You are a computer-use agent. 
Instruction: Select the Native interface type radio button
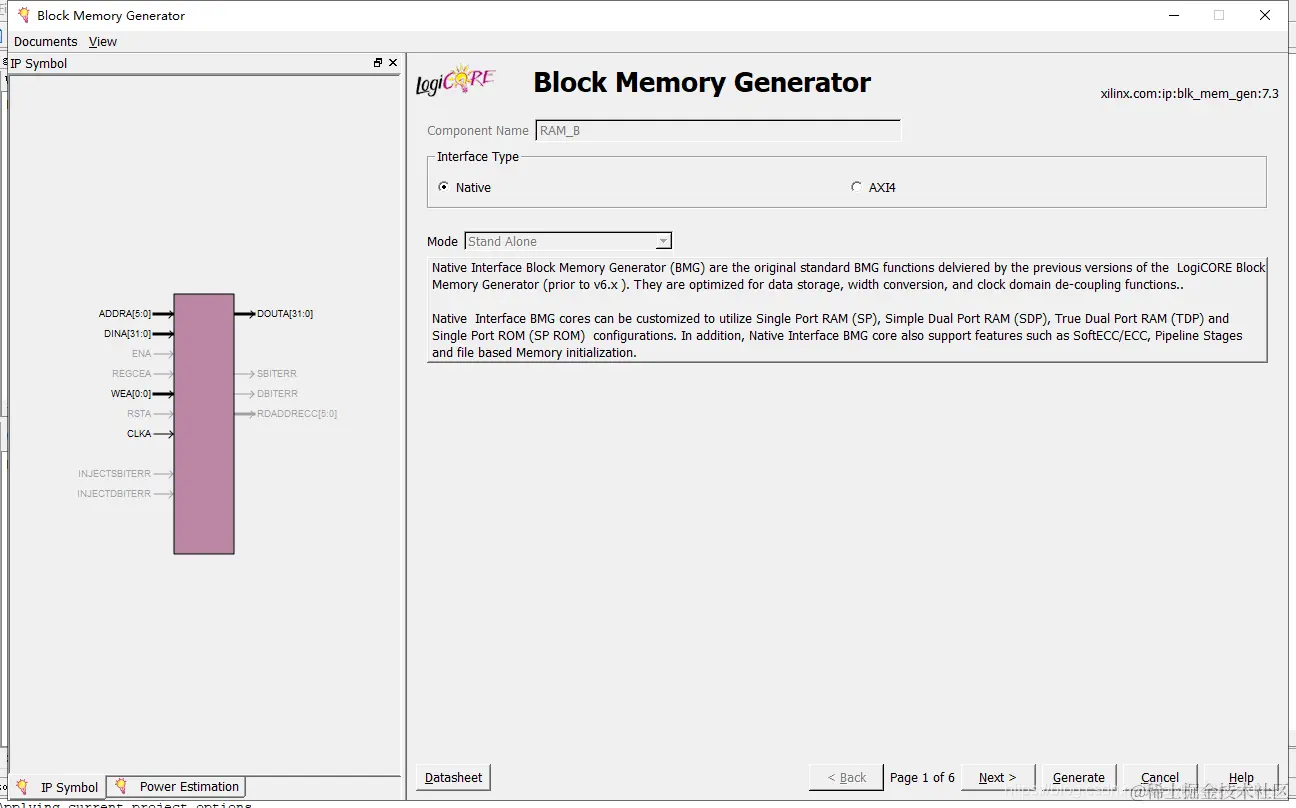[443, 187]
